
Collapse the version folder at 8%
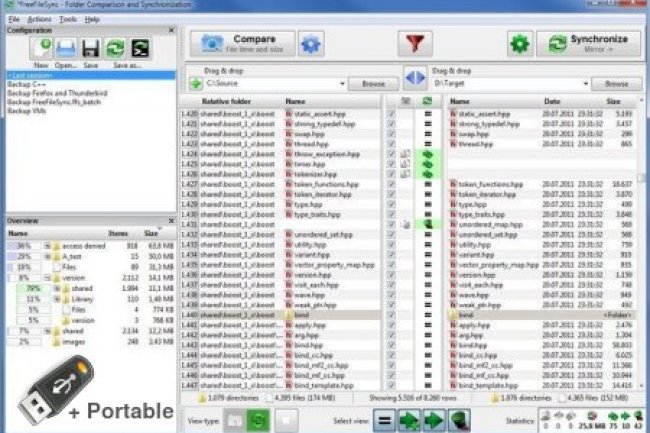click(47, 278)
